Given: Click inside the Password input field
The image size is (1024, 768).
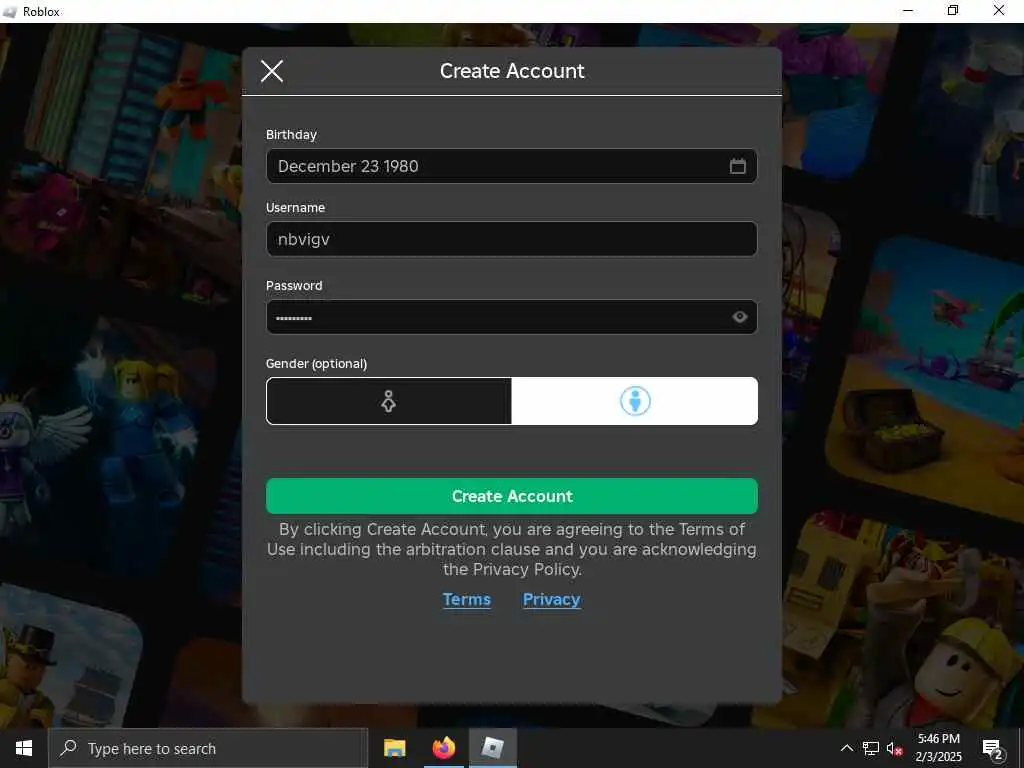Looking at the screenshot, I should click(x=511, y=317).
